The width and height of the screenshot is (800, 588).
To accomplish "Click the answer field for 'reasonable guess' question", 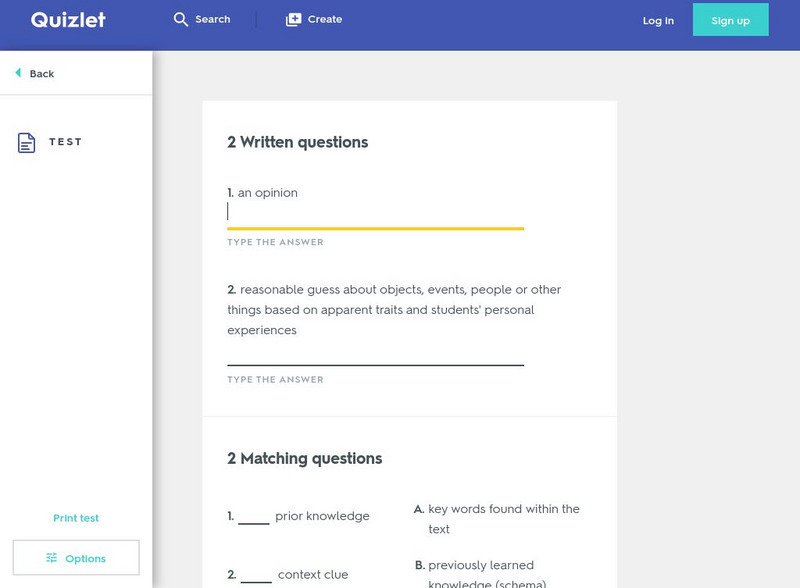I will [375, 352].
